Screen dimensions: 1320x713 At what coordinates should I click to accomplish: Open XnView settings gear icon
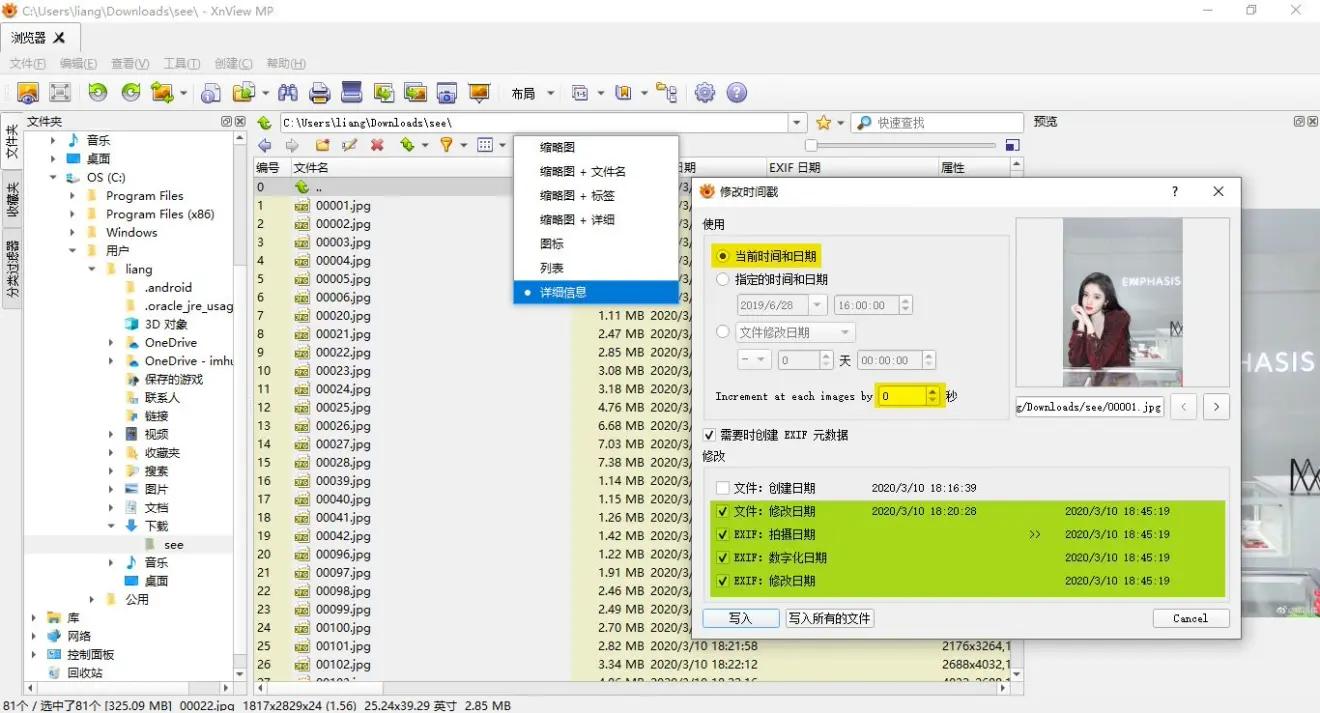pyautogui.click(x=703, y=92)
